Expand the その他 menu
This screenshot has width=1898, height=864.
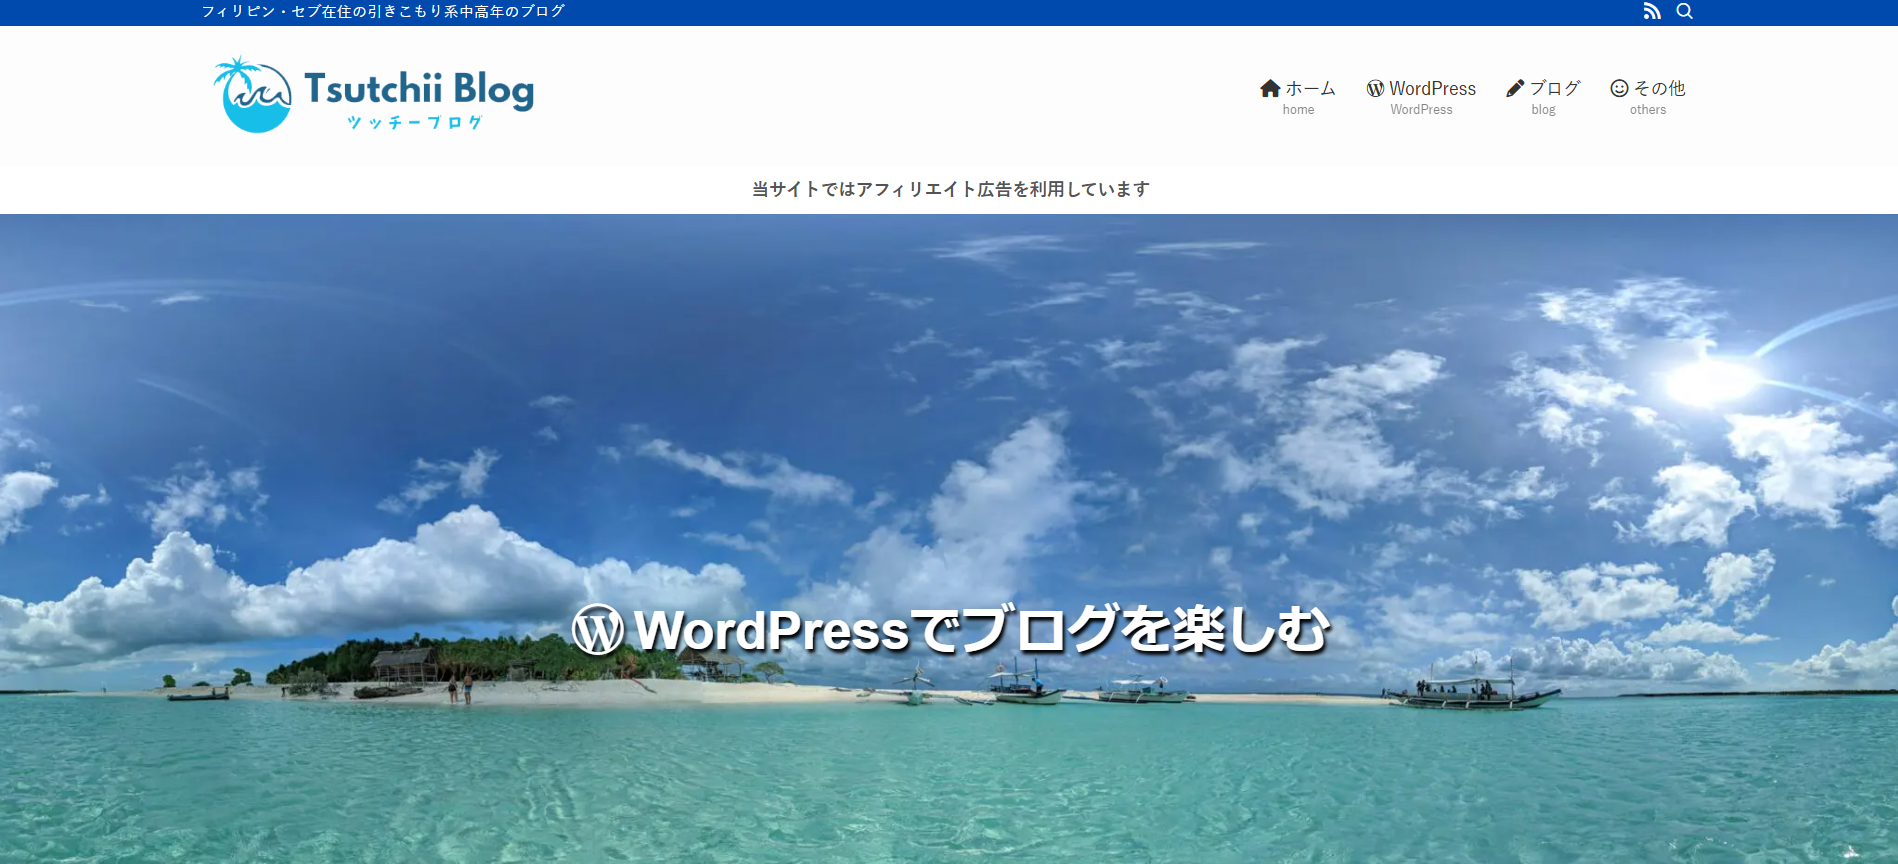(1659, 88)
